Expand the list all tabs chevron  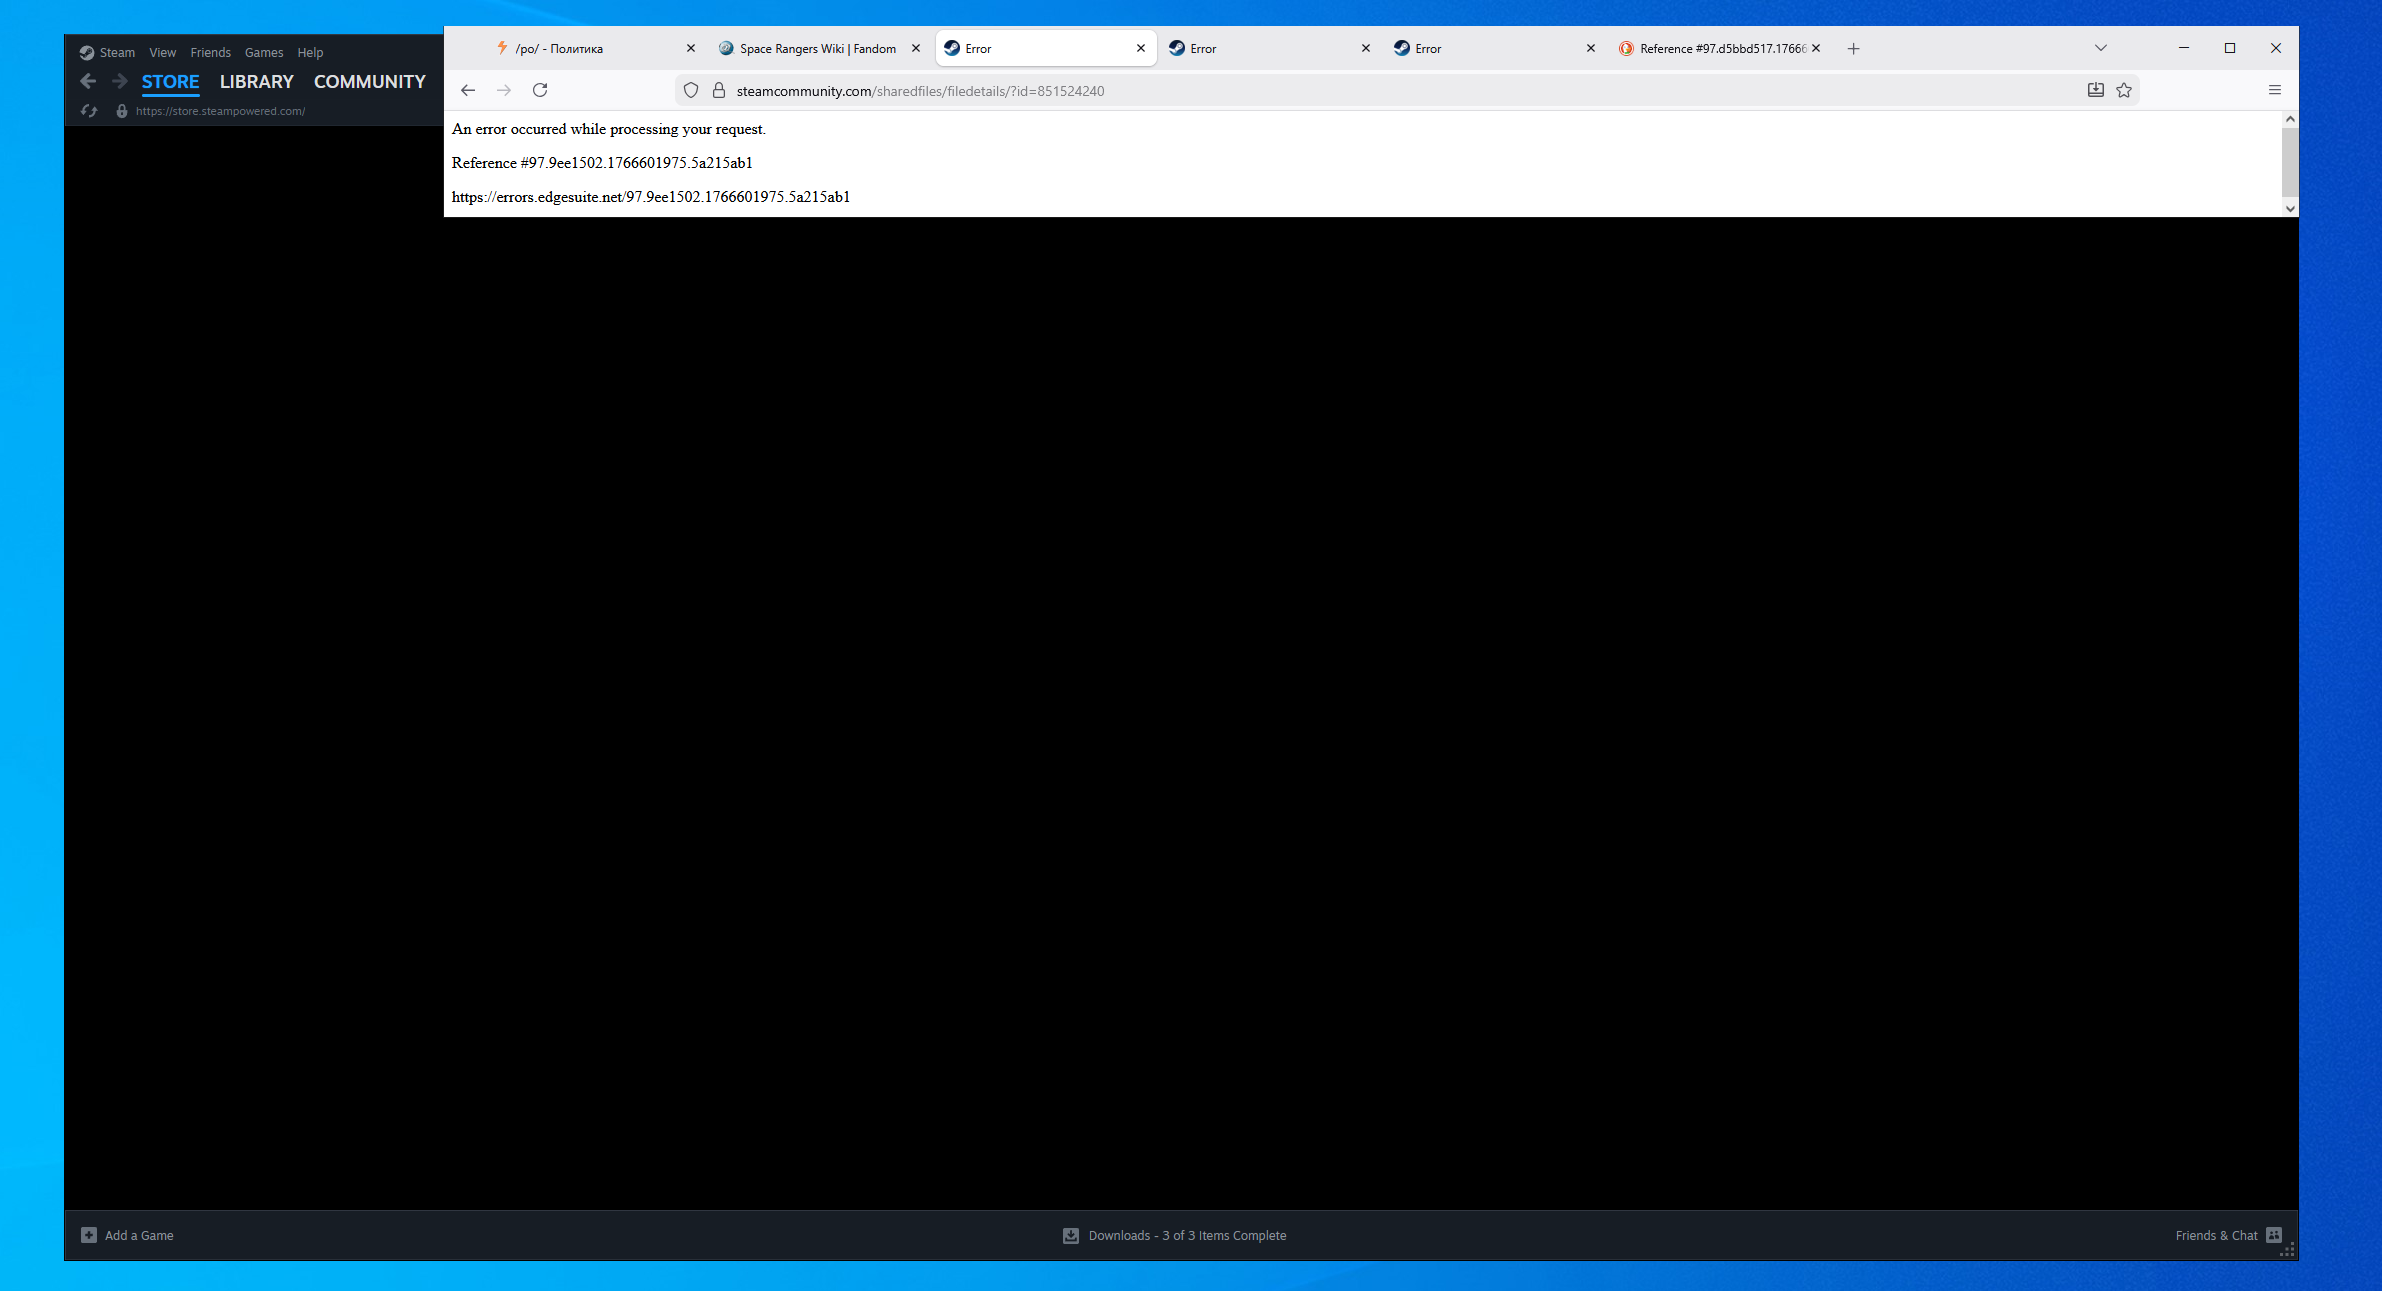2101,48
